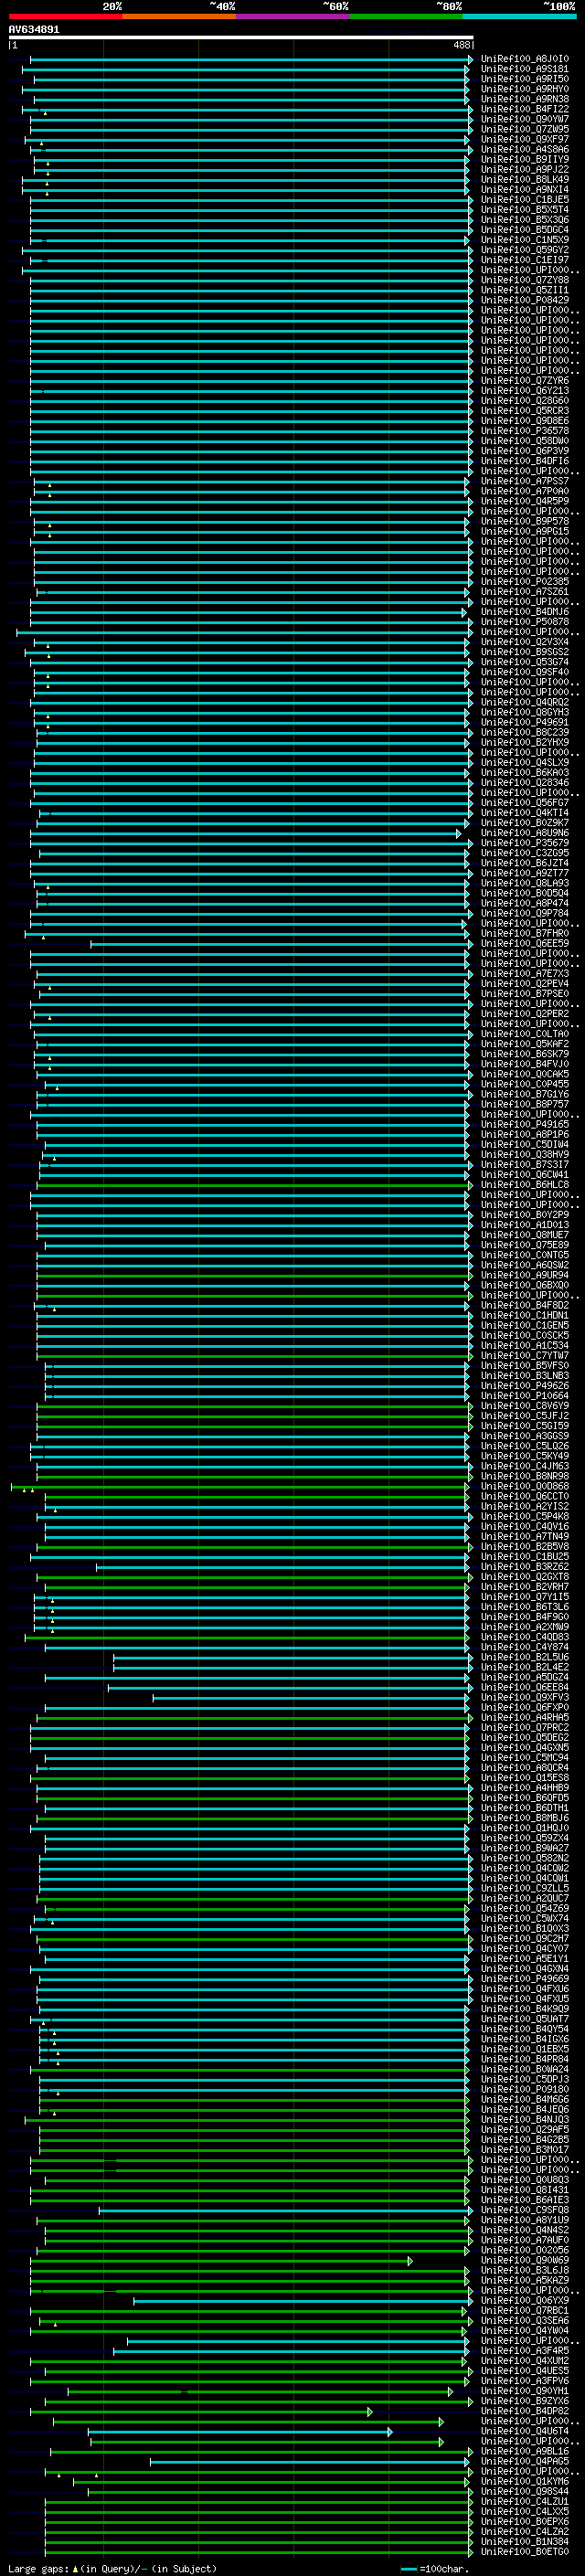Click the green ~80% identity legend segment

coord(405,16)
